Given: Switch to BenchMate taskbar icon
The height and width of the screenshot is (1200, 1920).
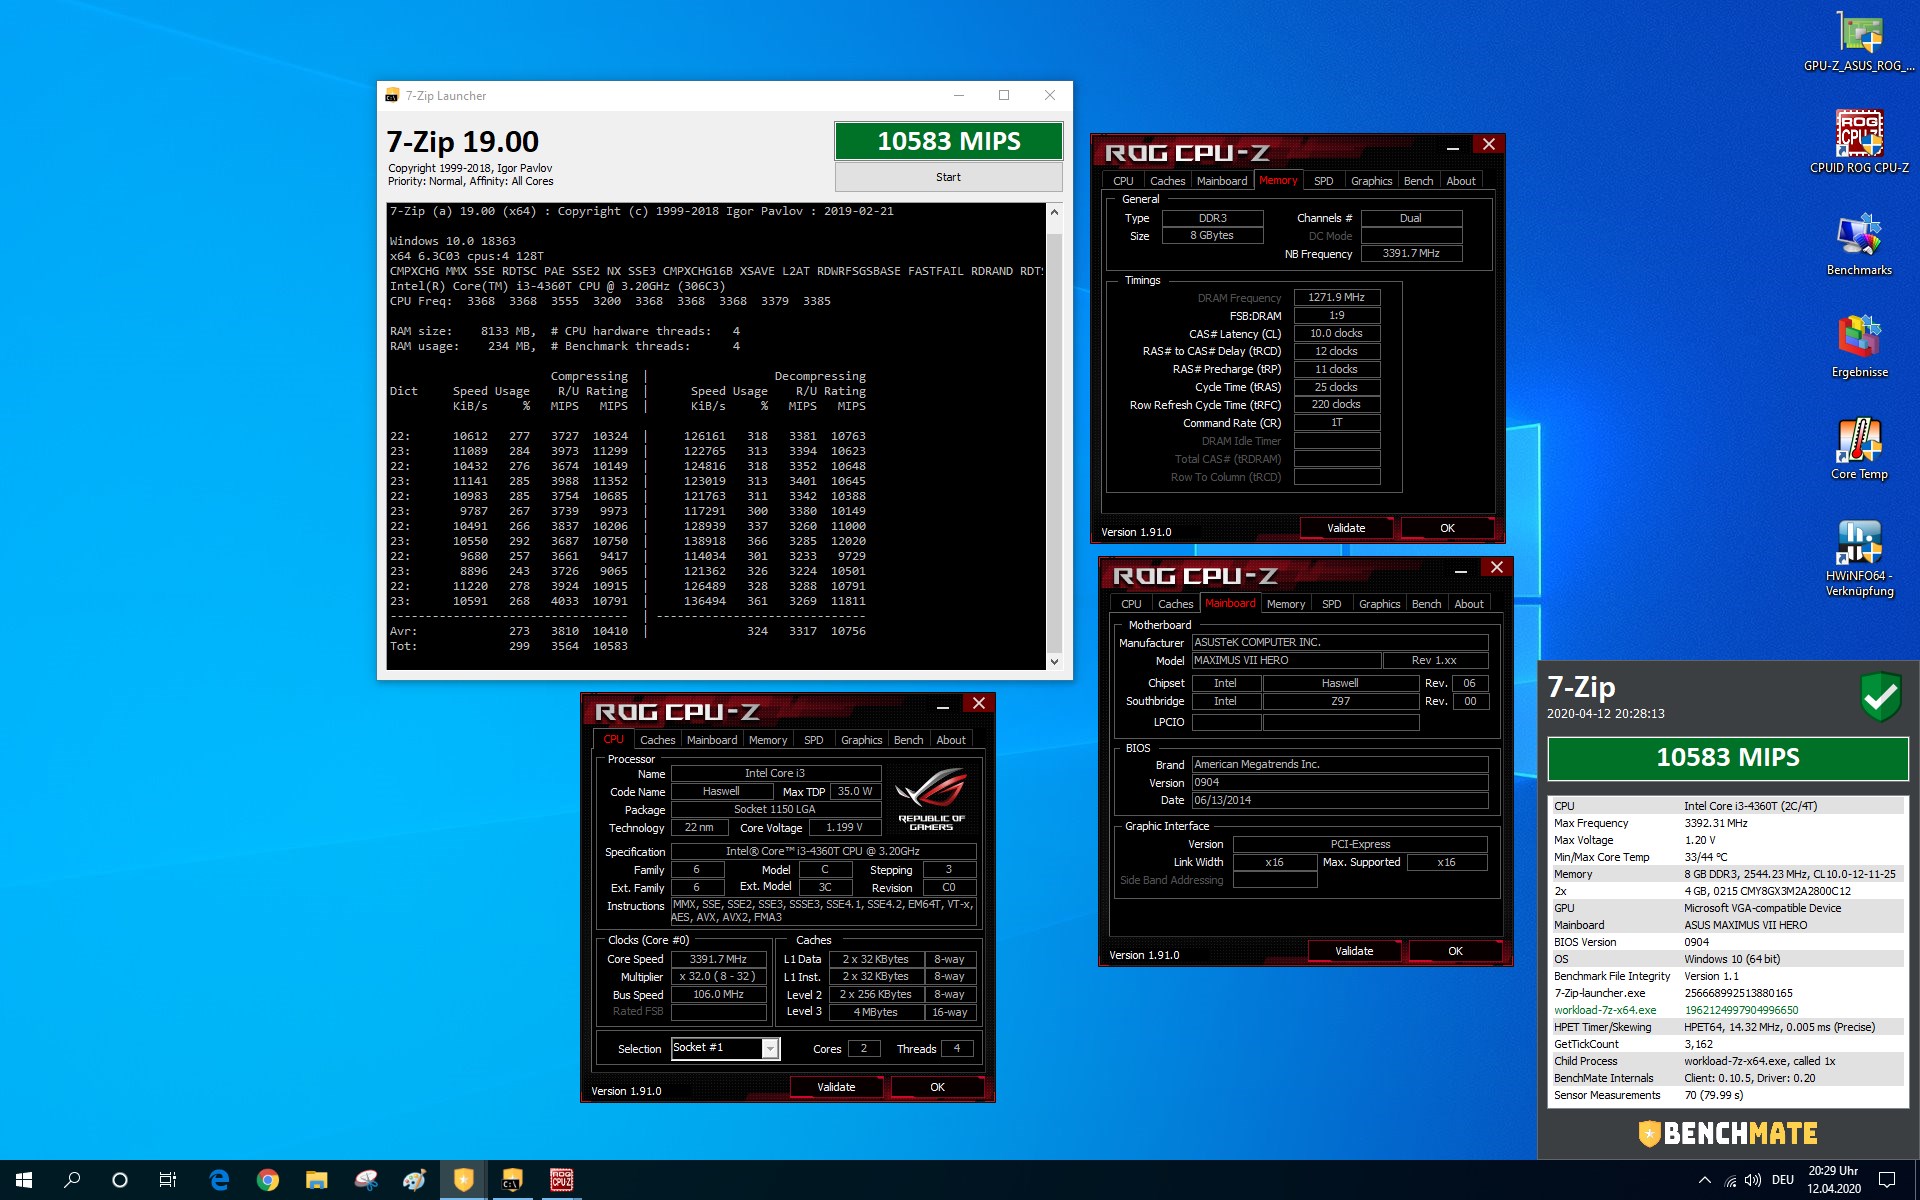Looking at the screenshot, I should 463,1180.
